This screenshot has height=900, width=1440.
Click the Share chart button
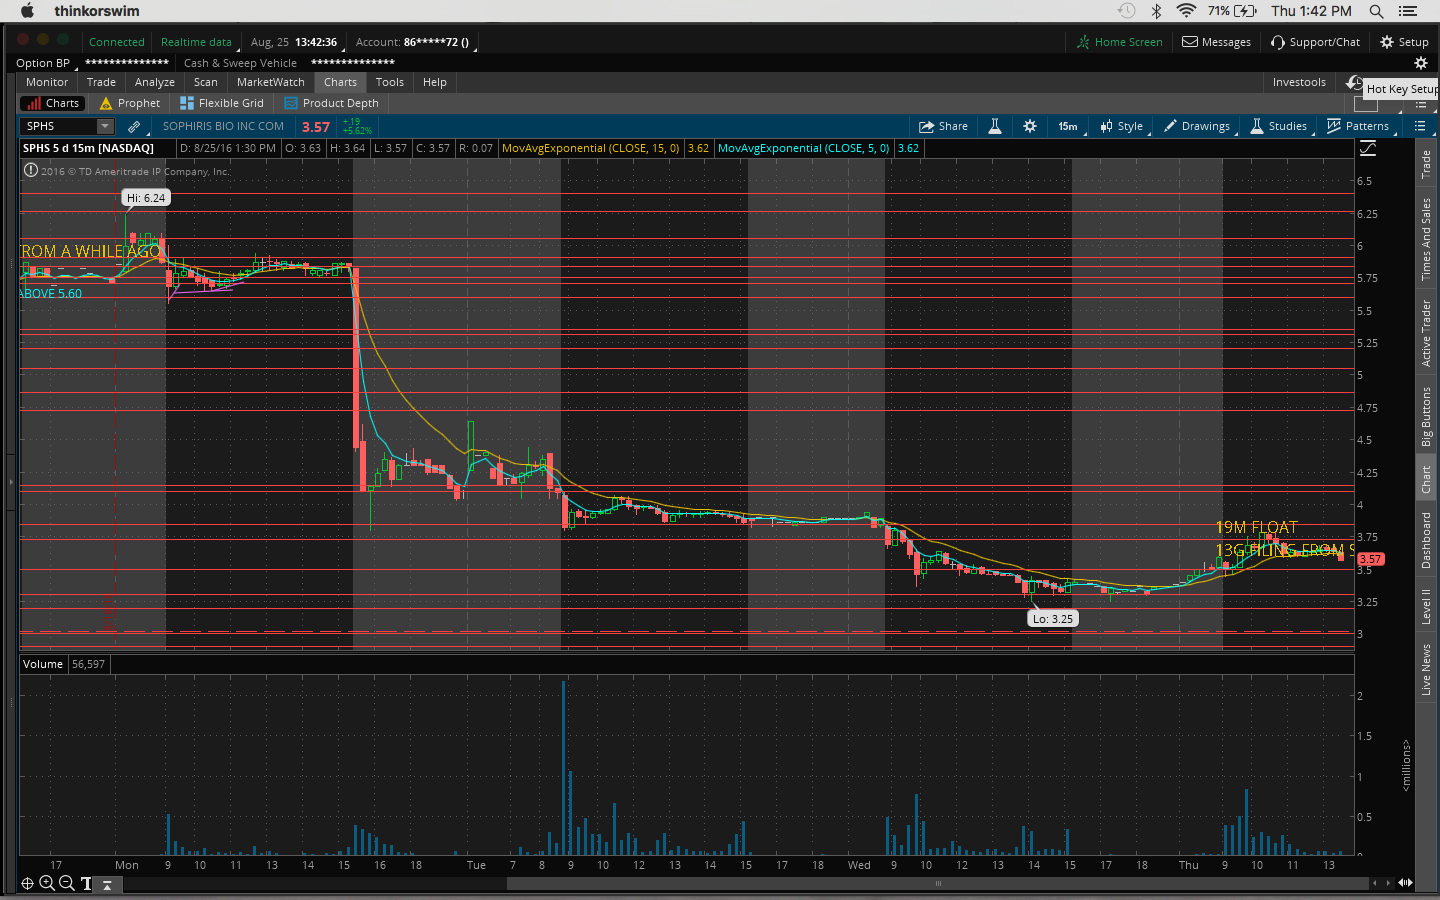point(943,126)
